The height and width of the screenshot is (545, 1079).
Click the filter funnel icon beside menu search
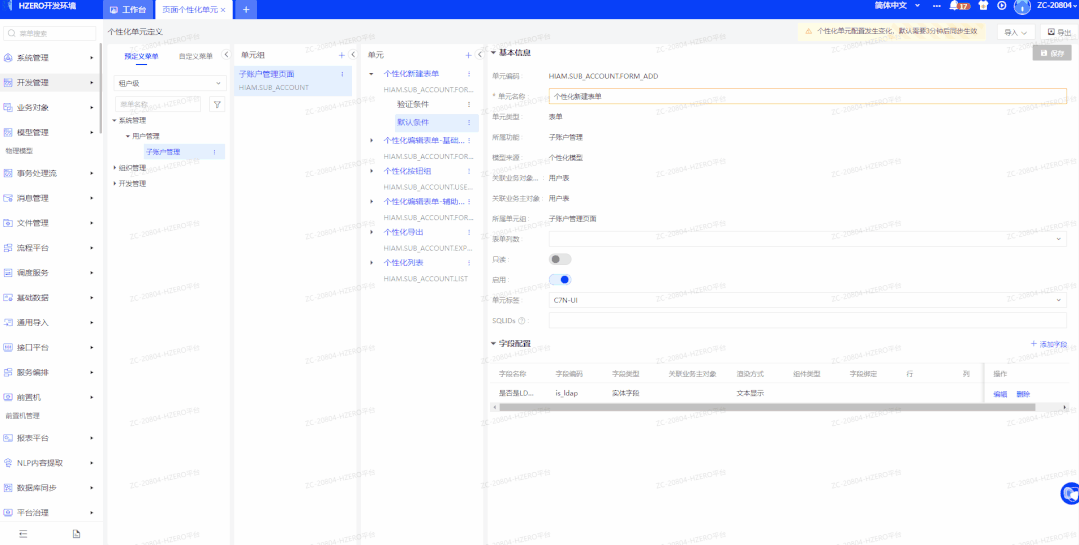click(217, 104)
